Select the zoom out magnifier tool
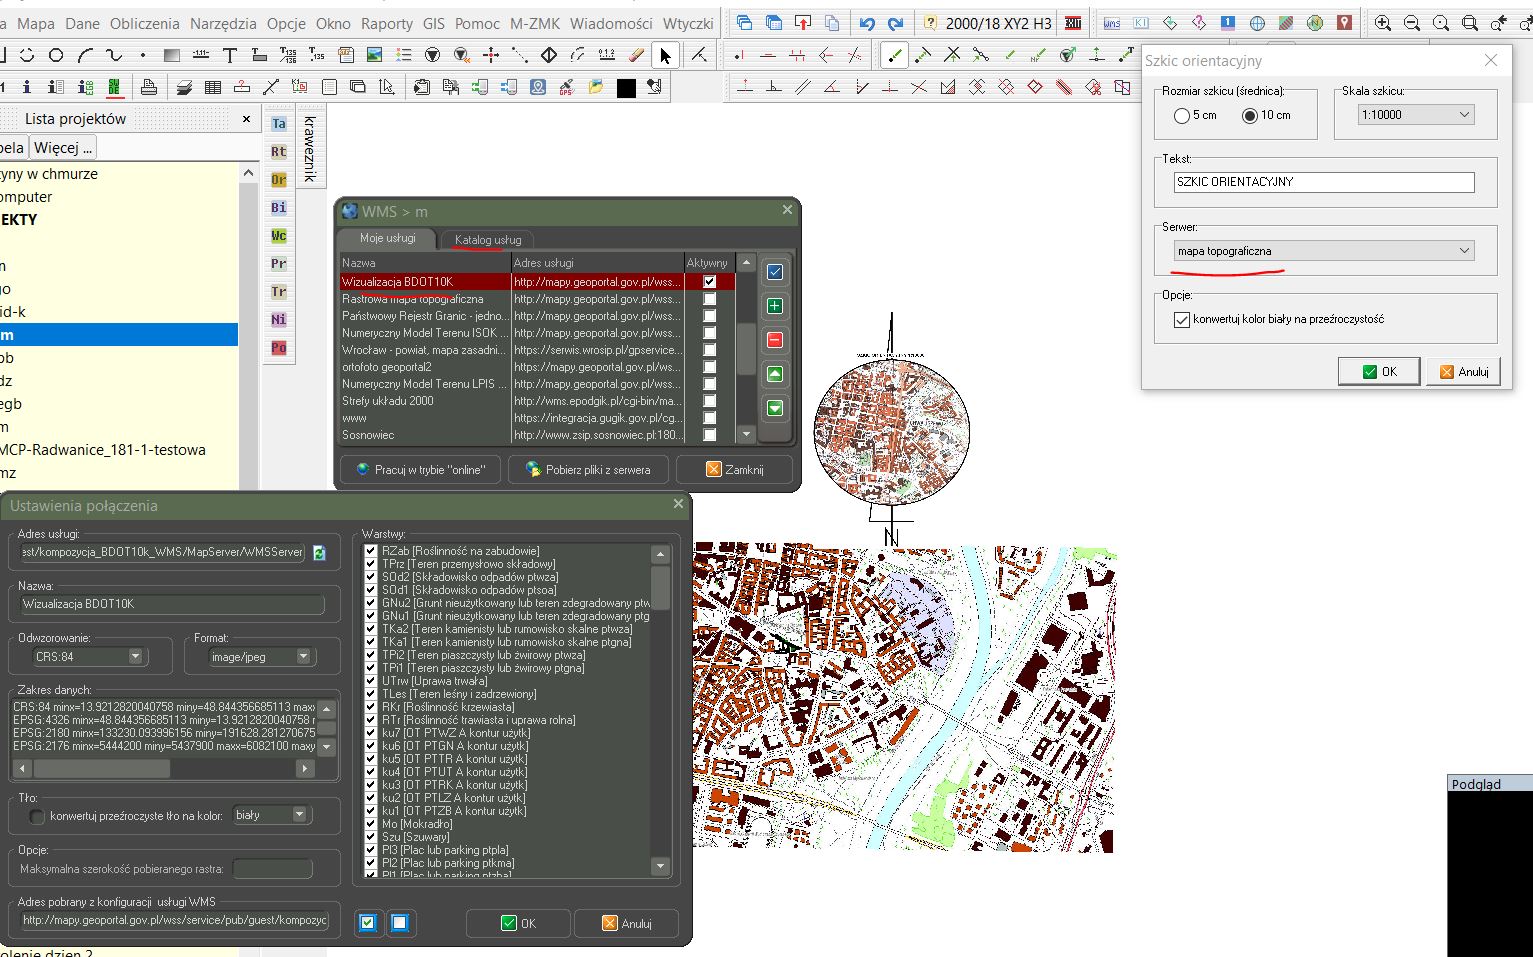 click(x=1412, y=23)
